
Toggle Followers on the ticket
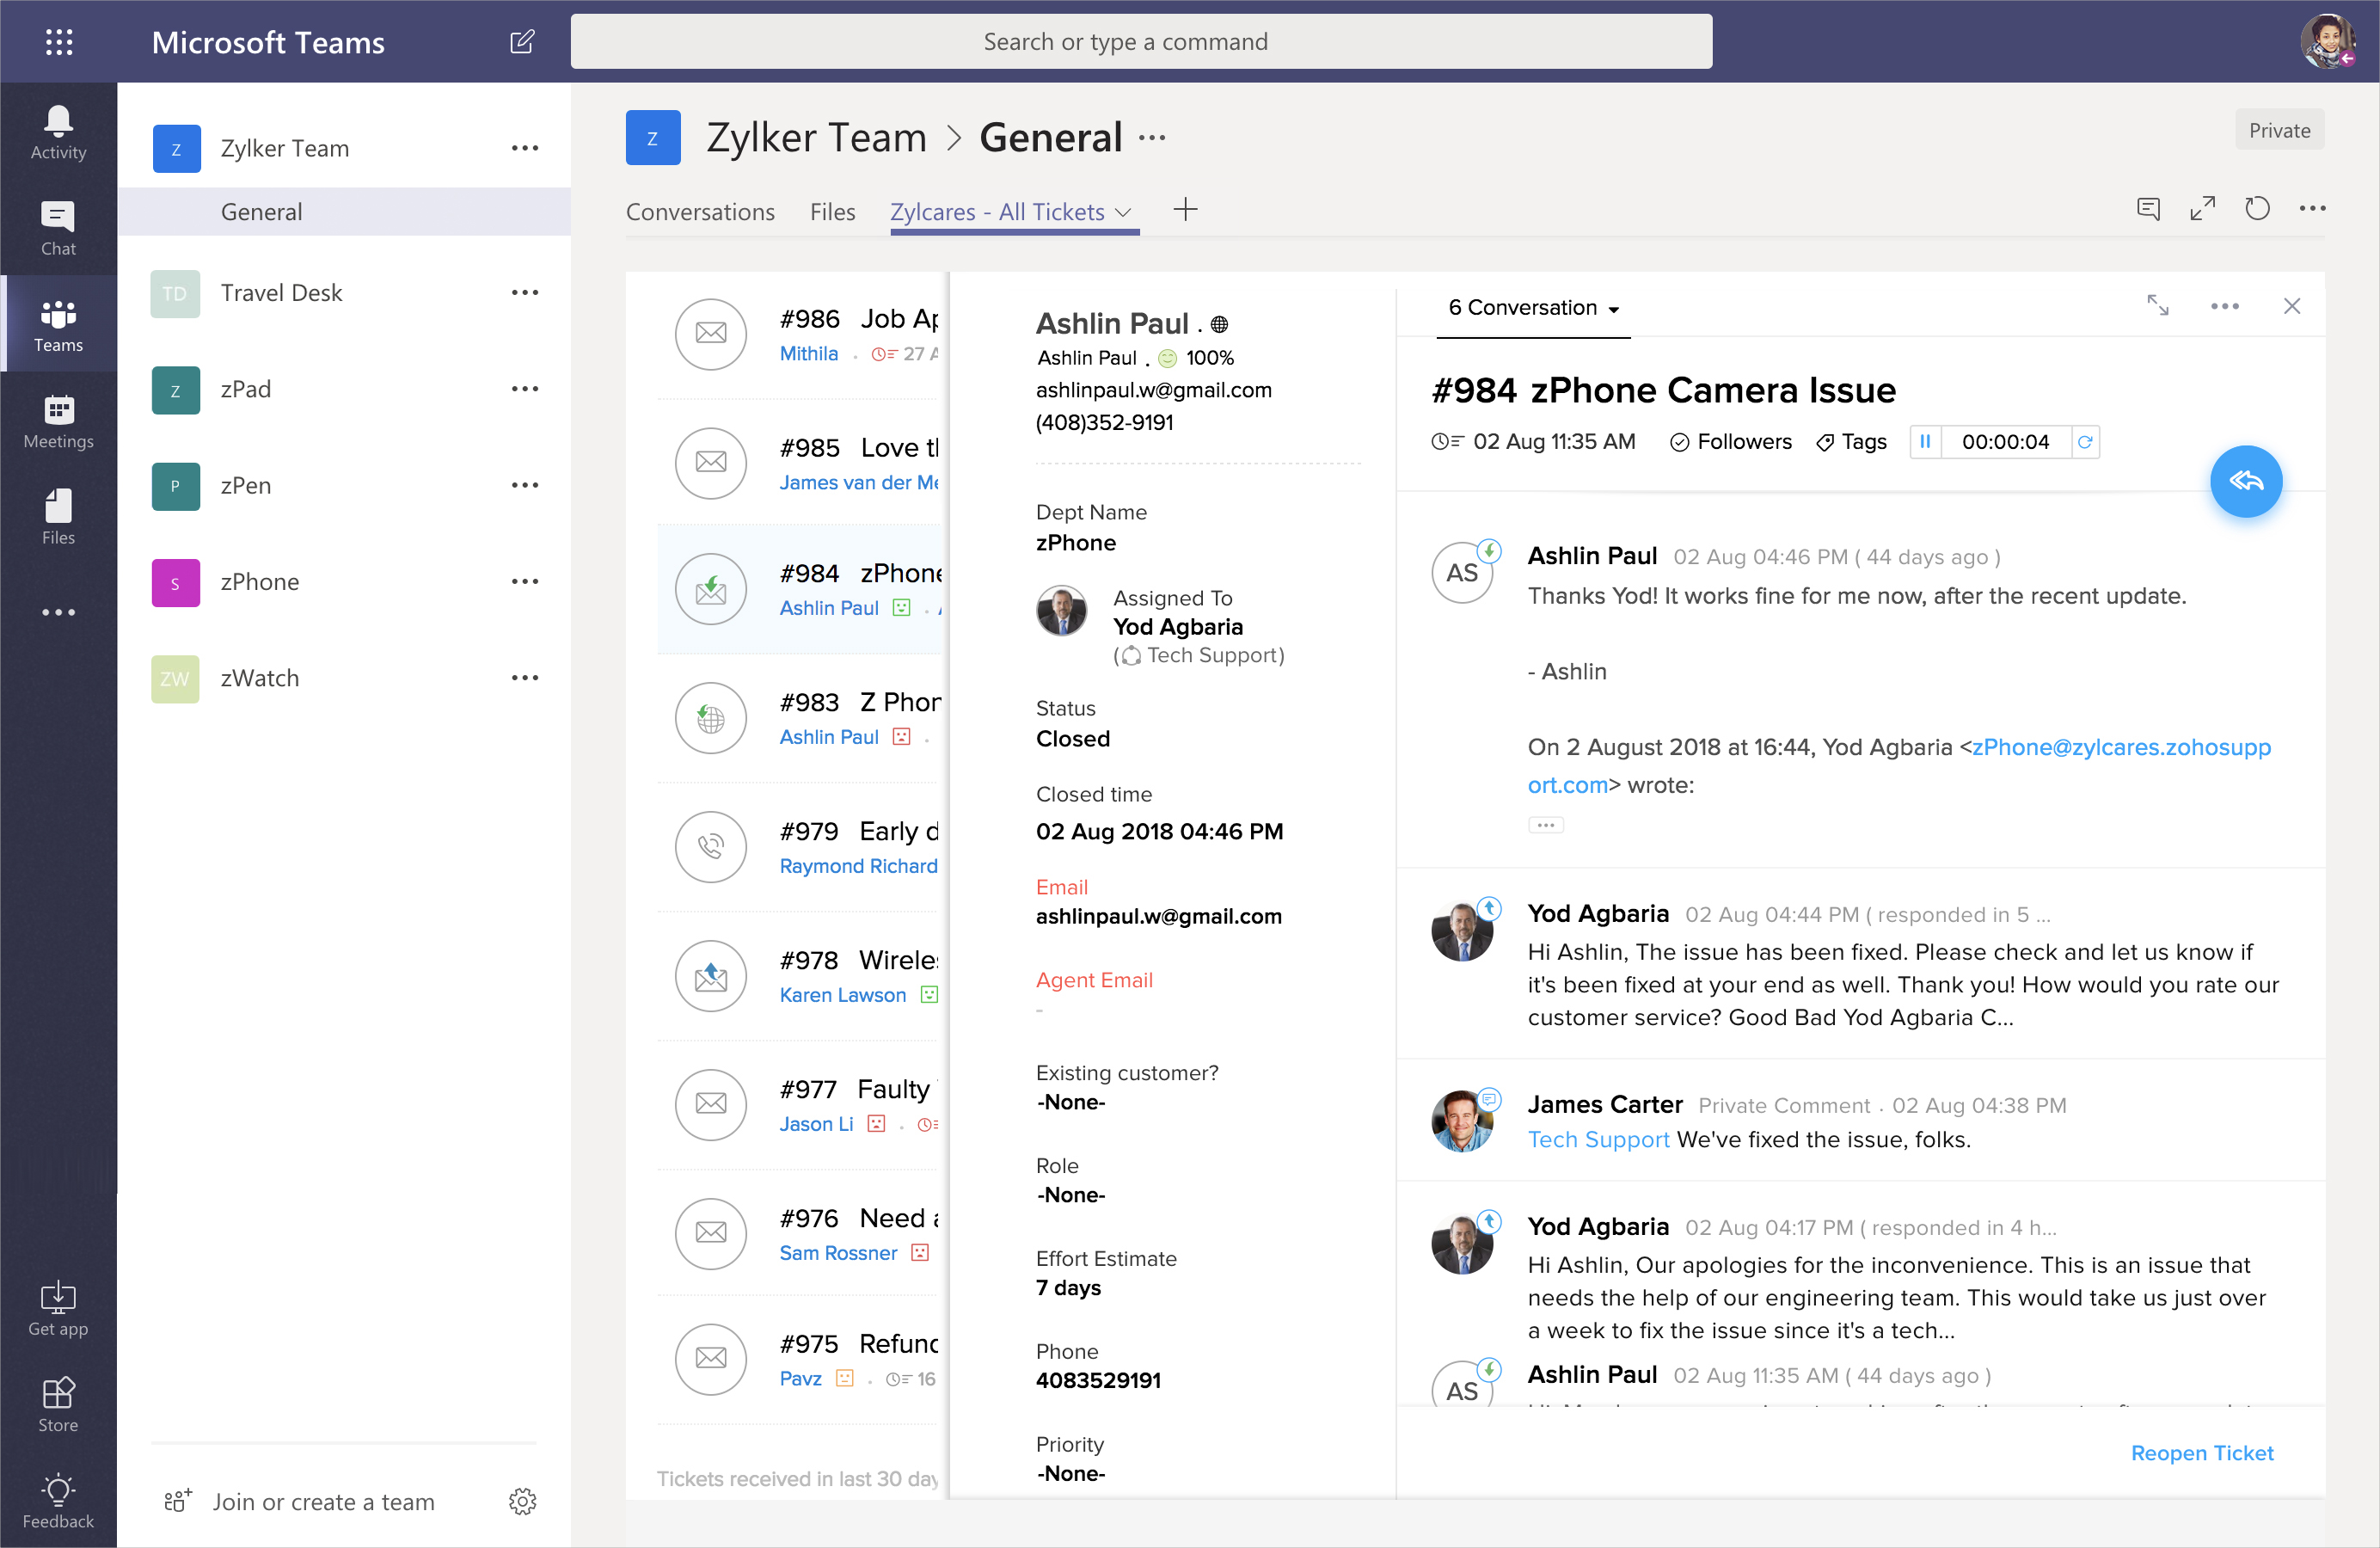1731,442
